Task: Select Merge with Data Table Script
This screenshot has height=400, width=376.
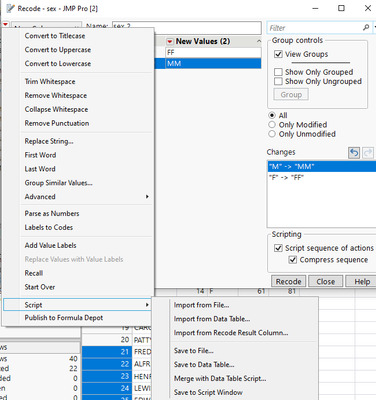Action: [x=220, y=379]
